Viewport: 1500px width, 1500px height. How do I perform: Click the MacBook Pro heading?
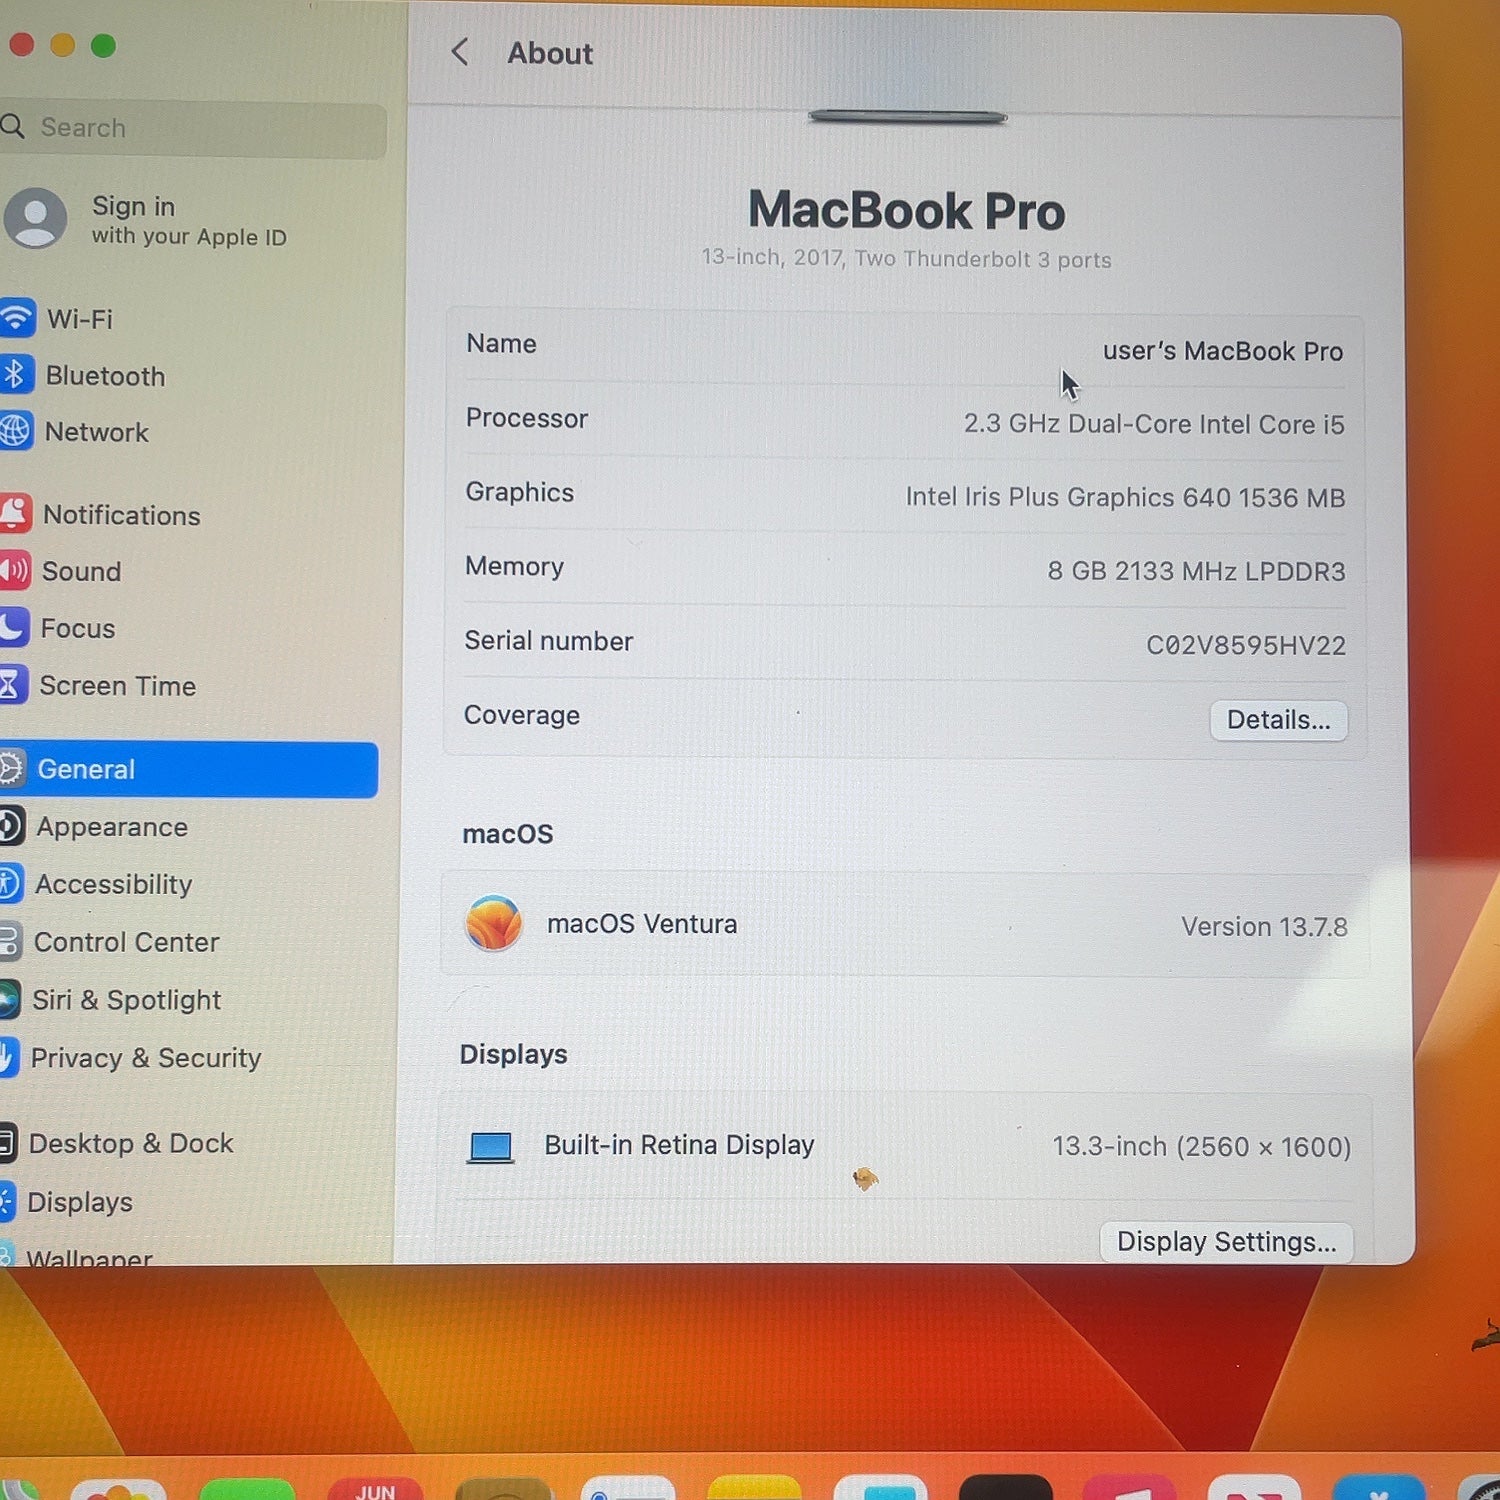click(906, 211)
